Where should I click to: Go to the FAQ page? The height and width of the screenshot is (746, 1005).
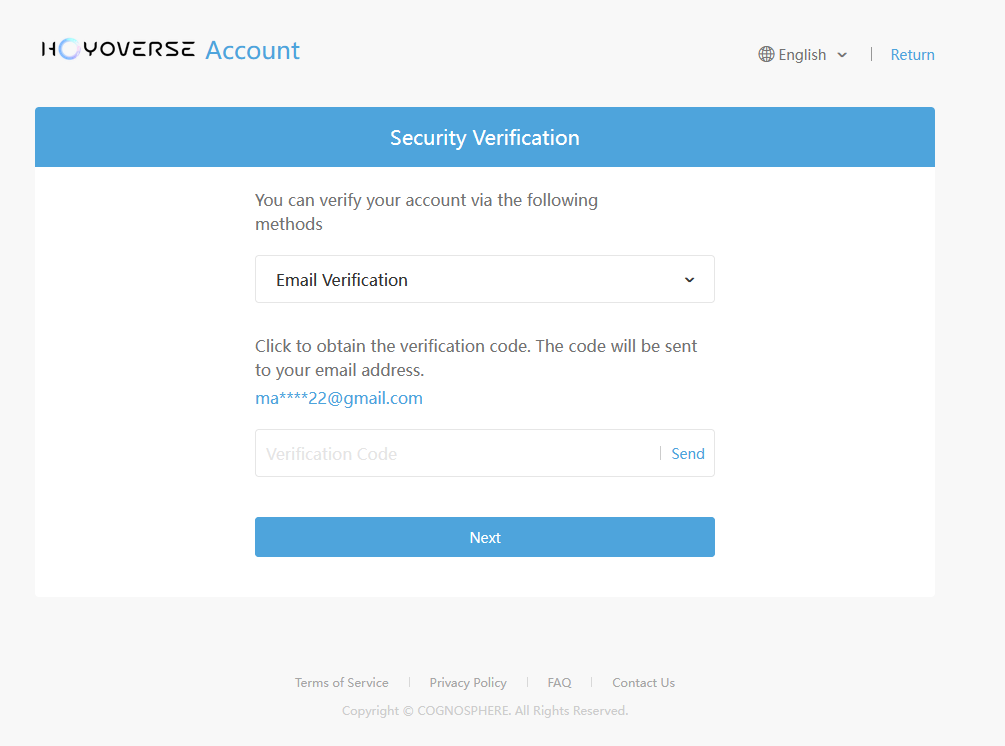pos(559,683)
